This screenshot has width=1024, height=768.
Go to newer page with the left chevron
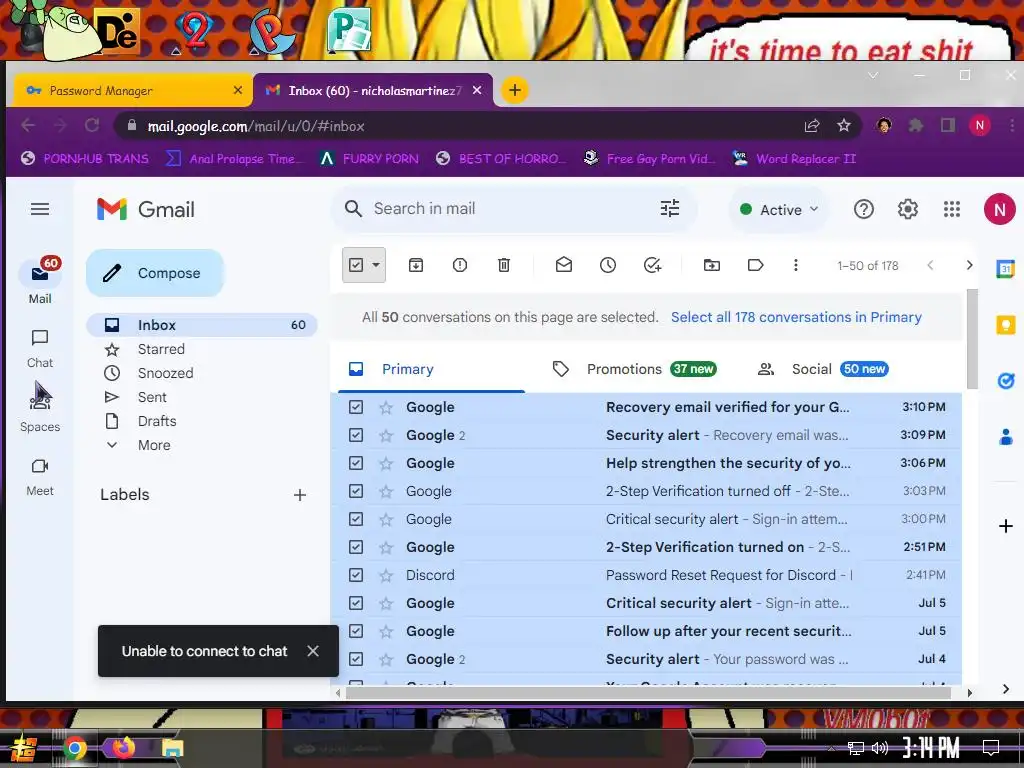point(930,265)
